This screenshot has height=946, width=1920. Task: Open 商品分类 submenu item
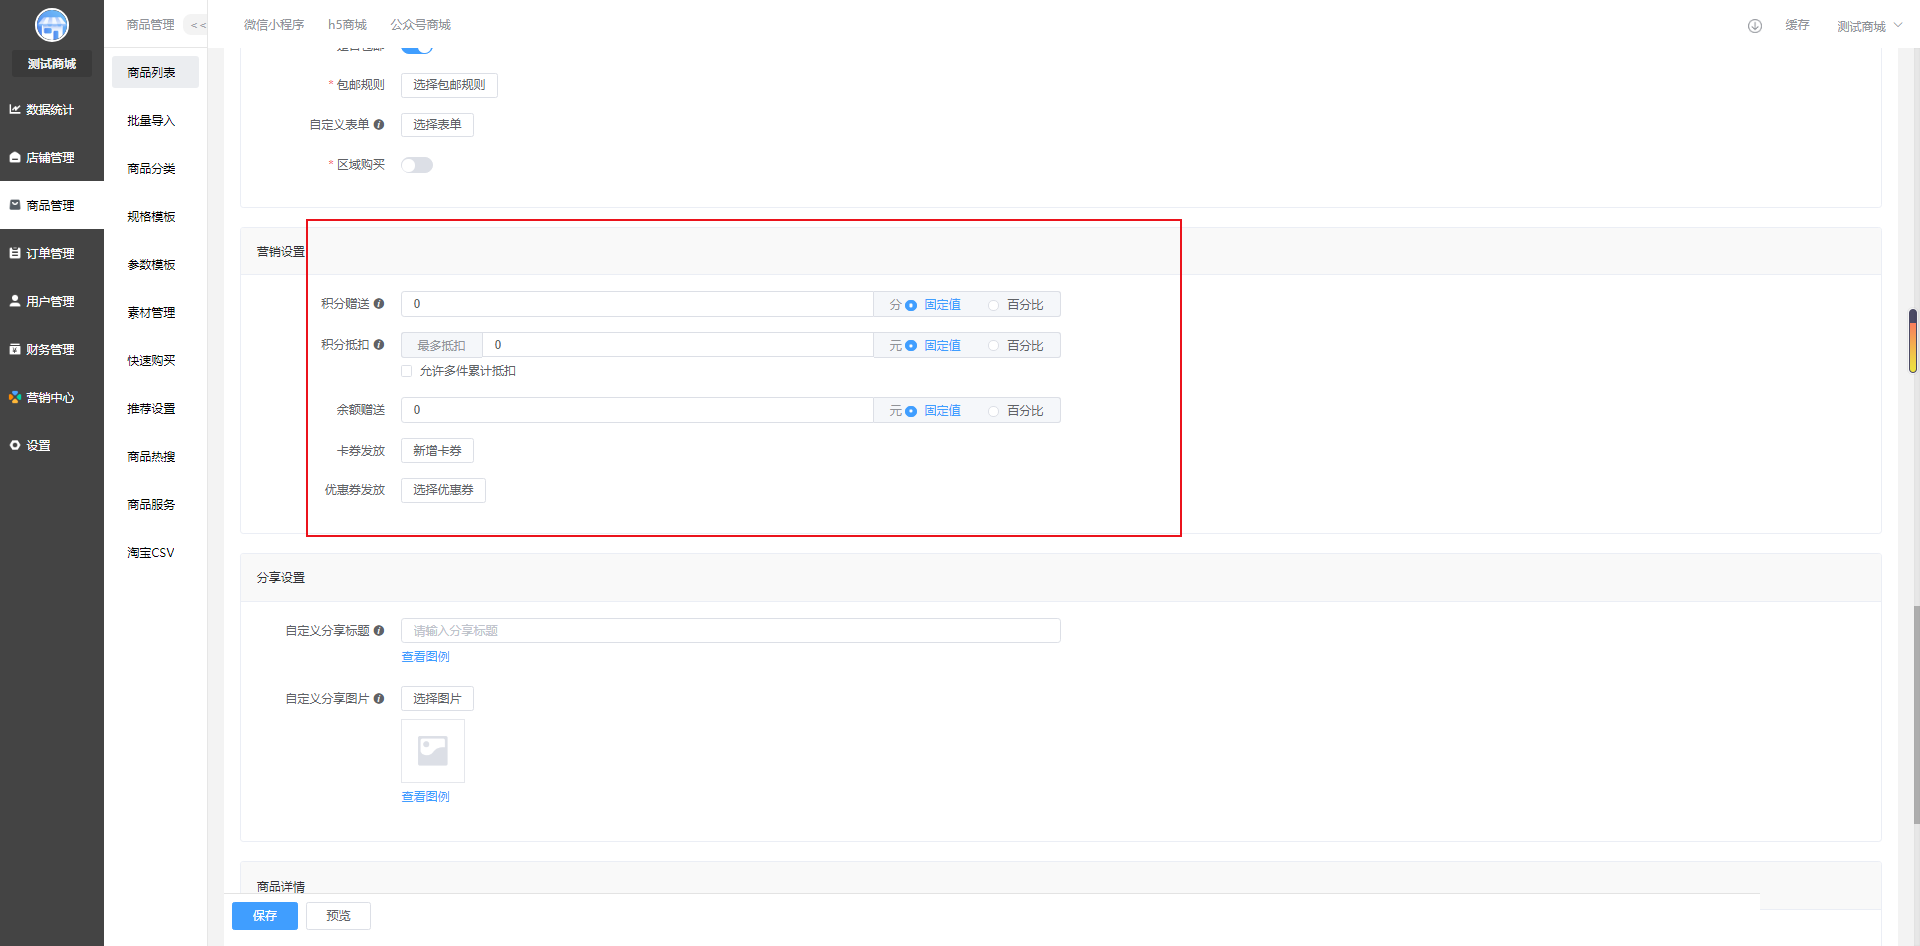pos(155,169)
